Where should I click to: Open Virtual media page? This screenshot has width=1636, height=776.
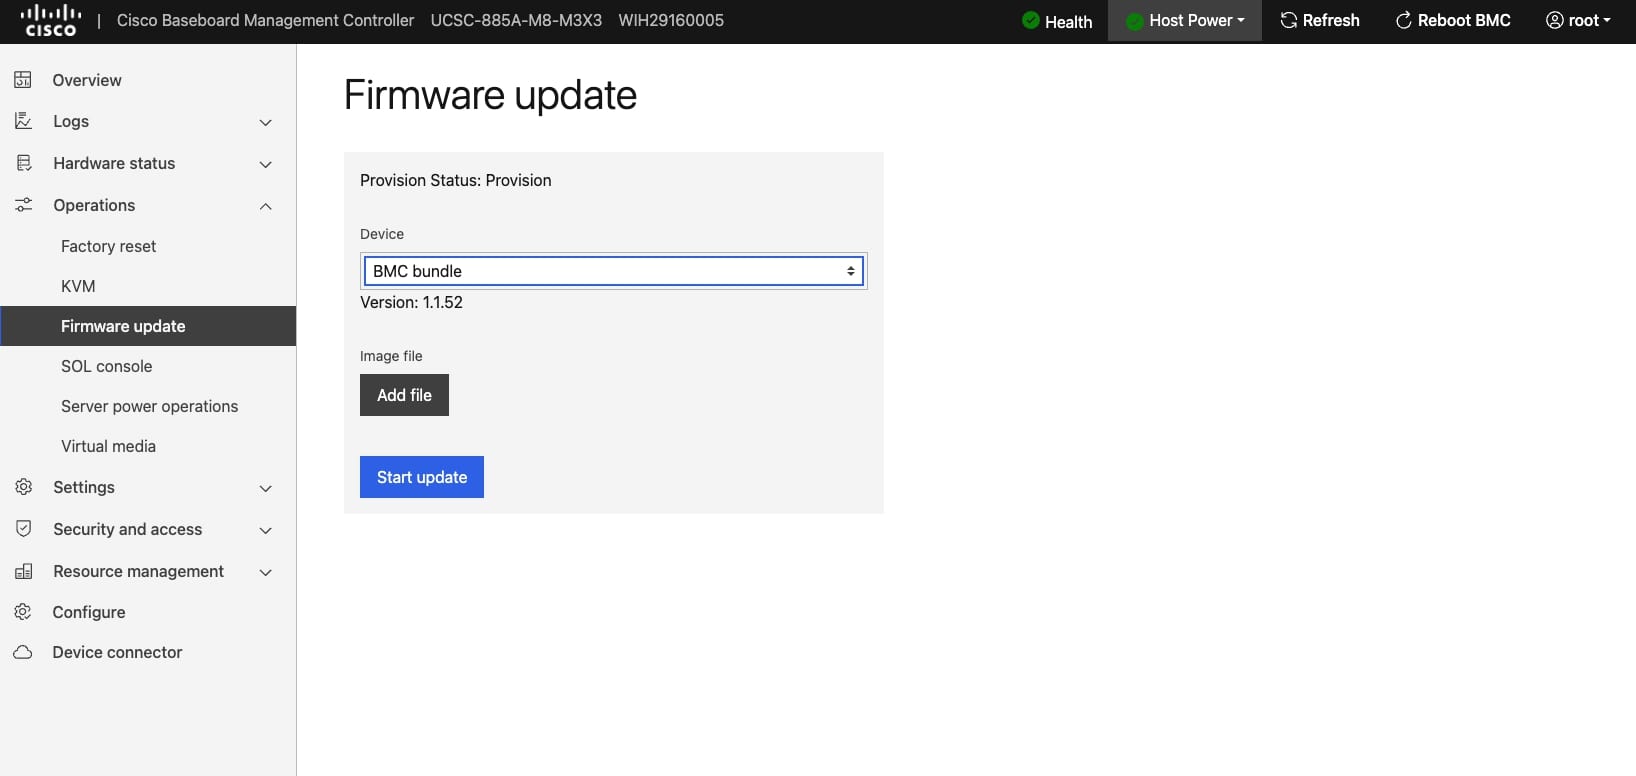(108, 446)
